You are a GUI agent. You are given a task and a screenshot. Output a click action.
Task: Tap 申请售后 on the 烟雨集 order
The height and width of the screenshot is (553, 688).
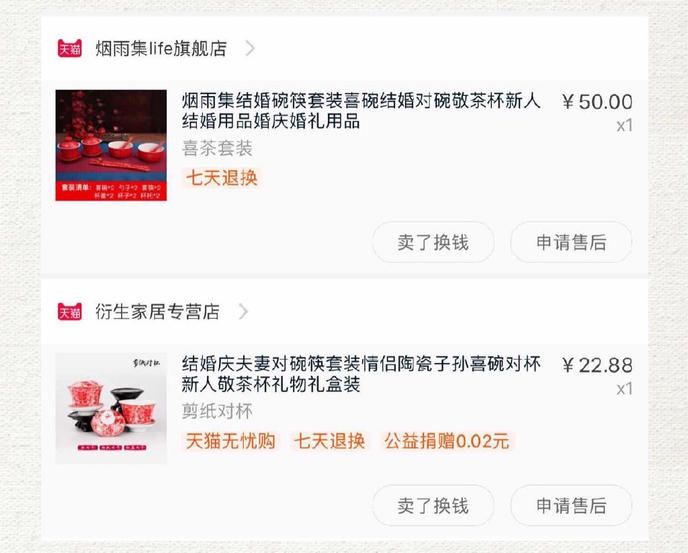(x=571, y=242)
